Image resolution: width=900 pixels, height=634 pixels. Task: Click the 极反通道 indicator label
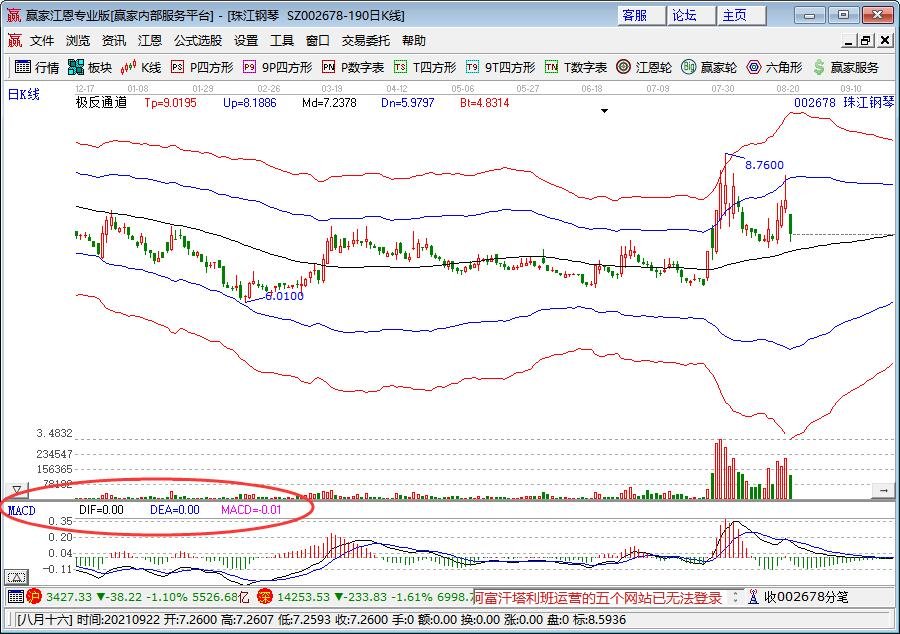[101, 103]
